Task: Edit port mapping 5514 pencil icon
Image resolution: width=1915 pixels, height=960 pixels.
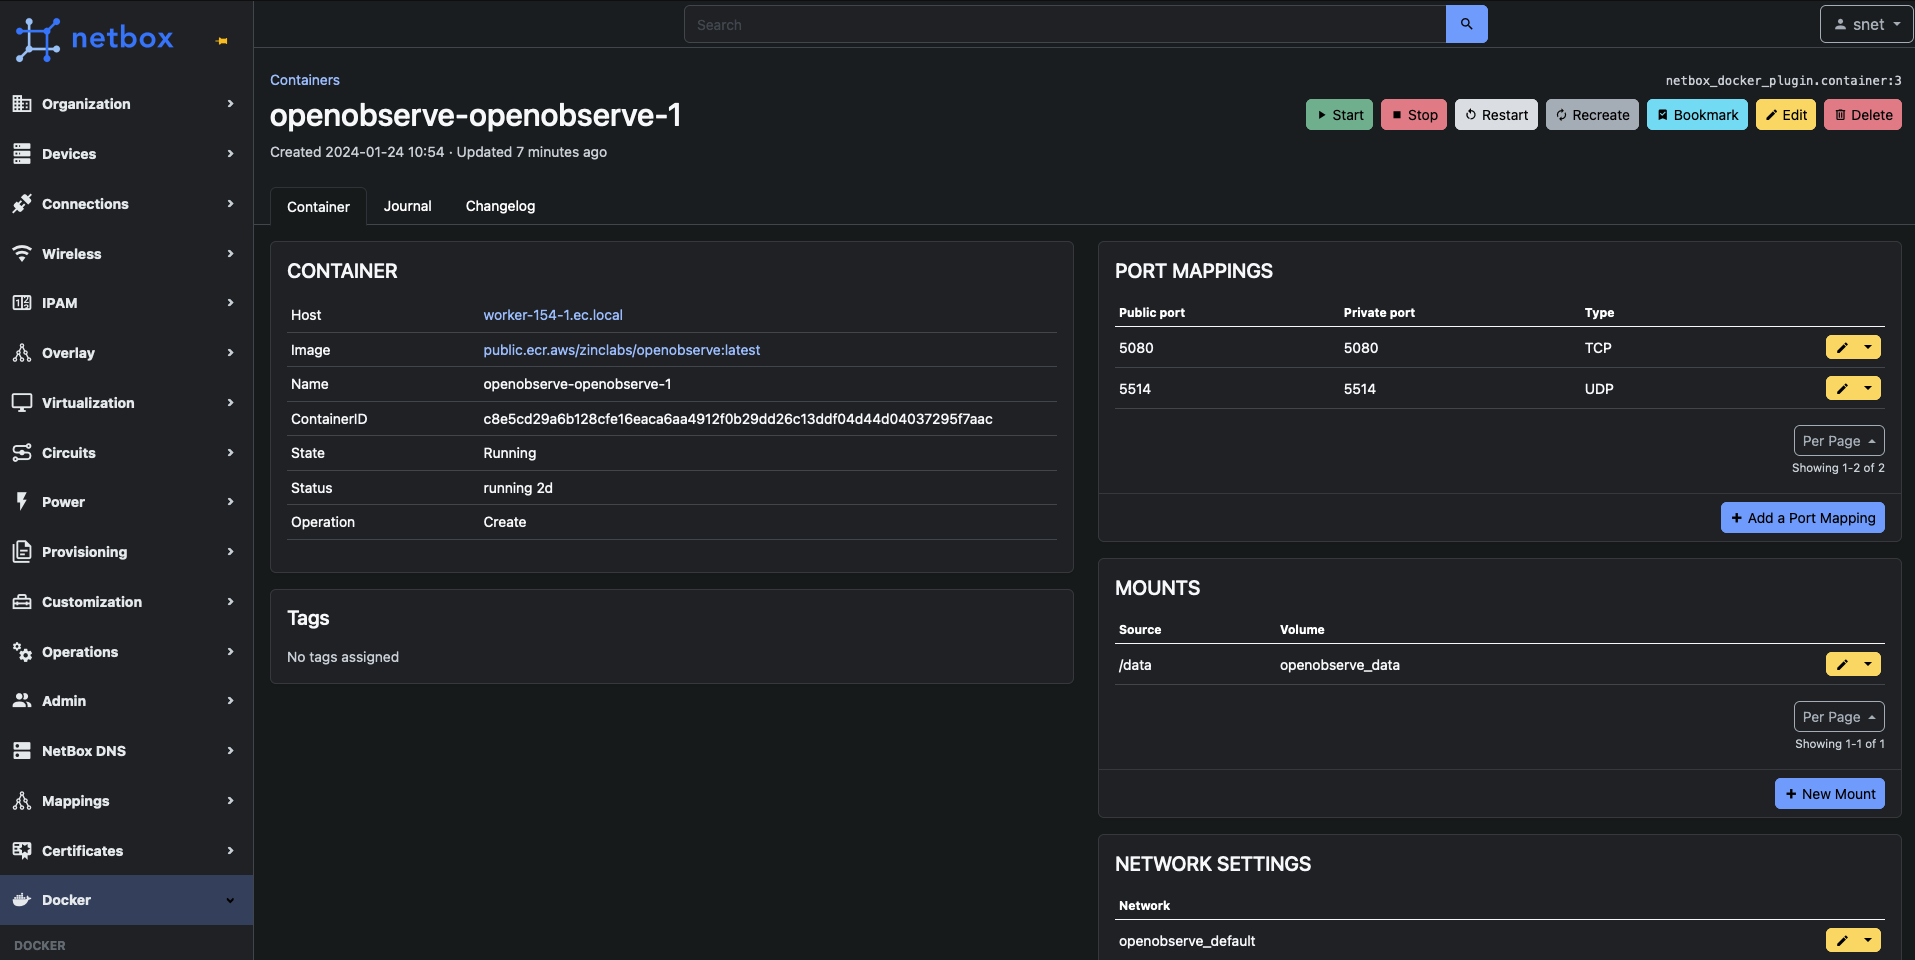Action: pyautogui.click(x=1841, y=388)
